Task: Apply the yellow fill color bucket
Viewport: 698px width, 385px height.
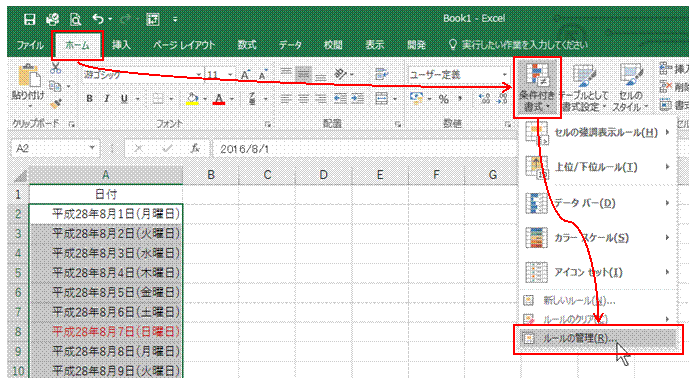Action: click(192, 99)
